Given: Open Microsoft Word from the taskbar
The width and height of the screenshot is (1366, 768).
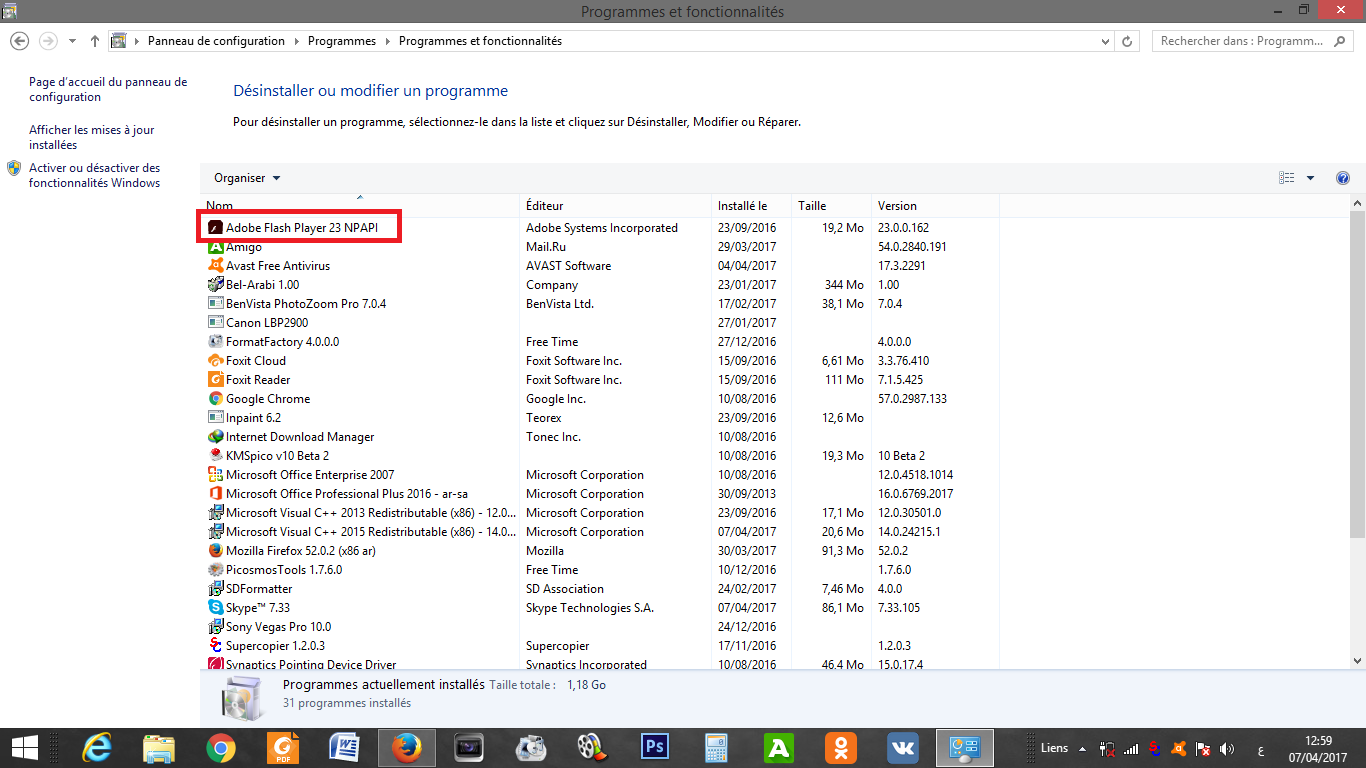Looking at the screenshot, I should 345,747.
